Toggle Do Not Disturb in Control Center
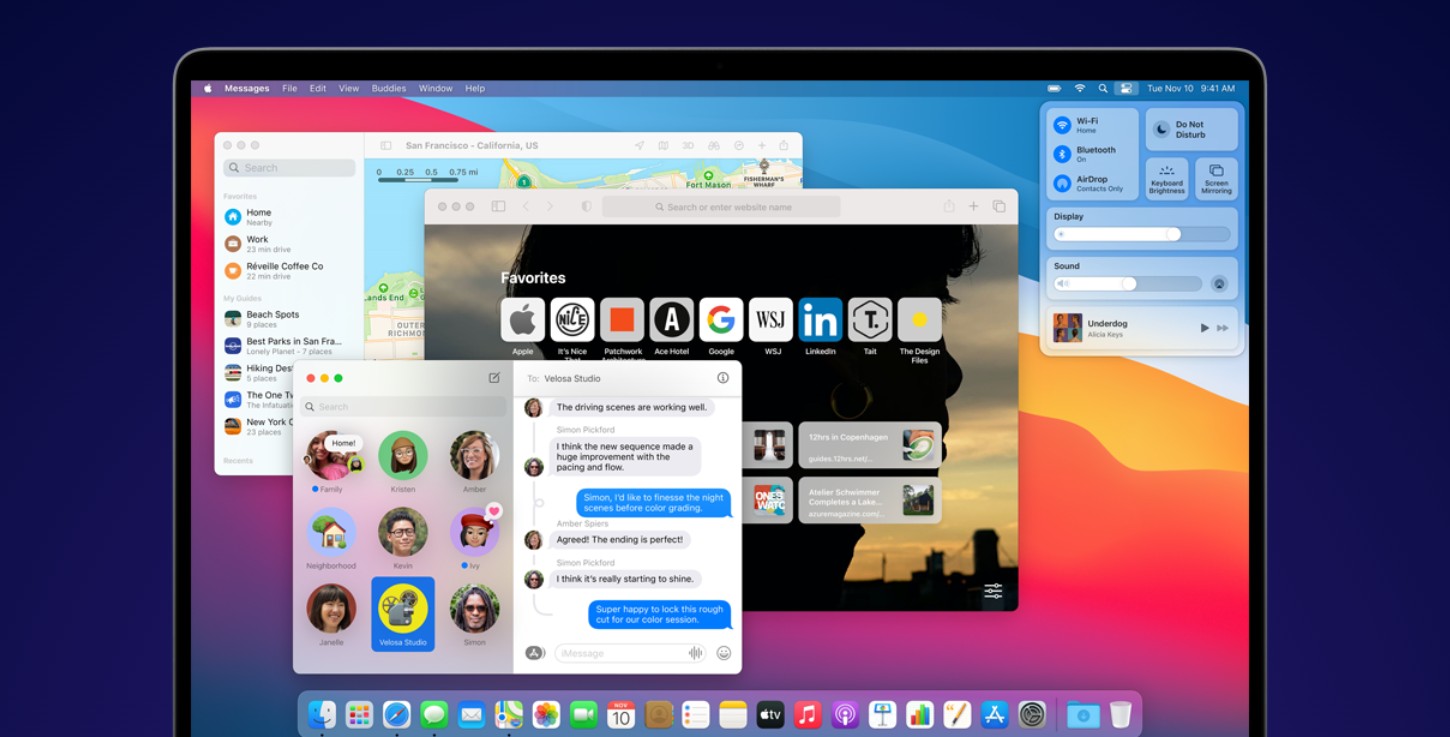The width and height of the screenshot is (1450, 737). [x=1191, y=128]
